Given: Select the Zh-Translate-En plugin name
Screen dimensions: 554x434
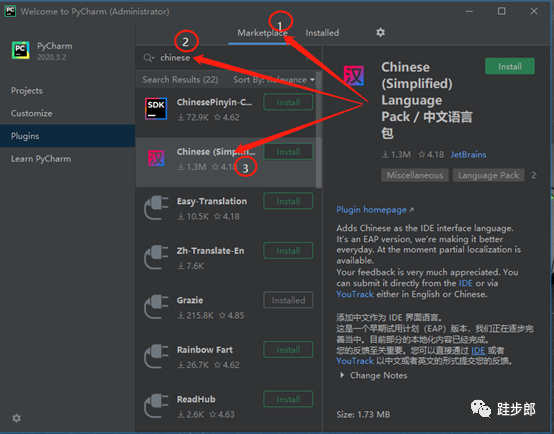Looking at the screenshot, I should pos(211,251).
